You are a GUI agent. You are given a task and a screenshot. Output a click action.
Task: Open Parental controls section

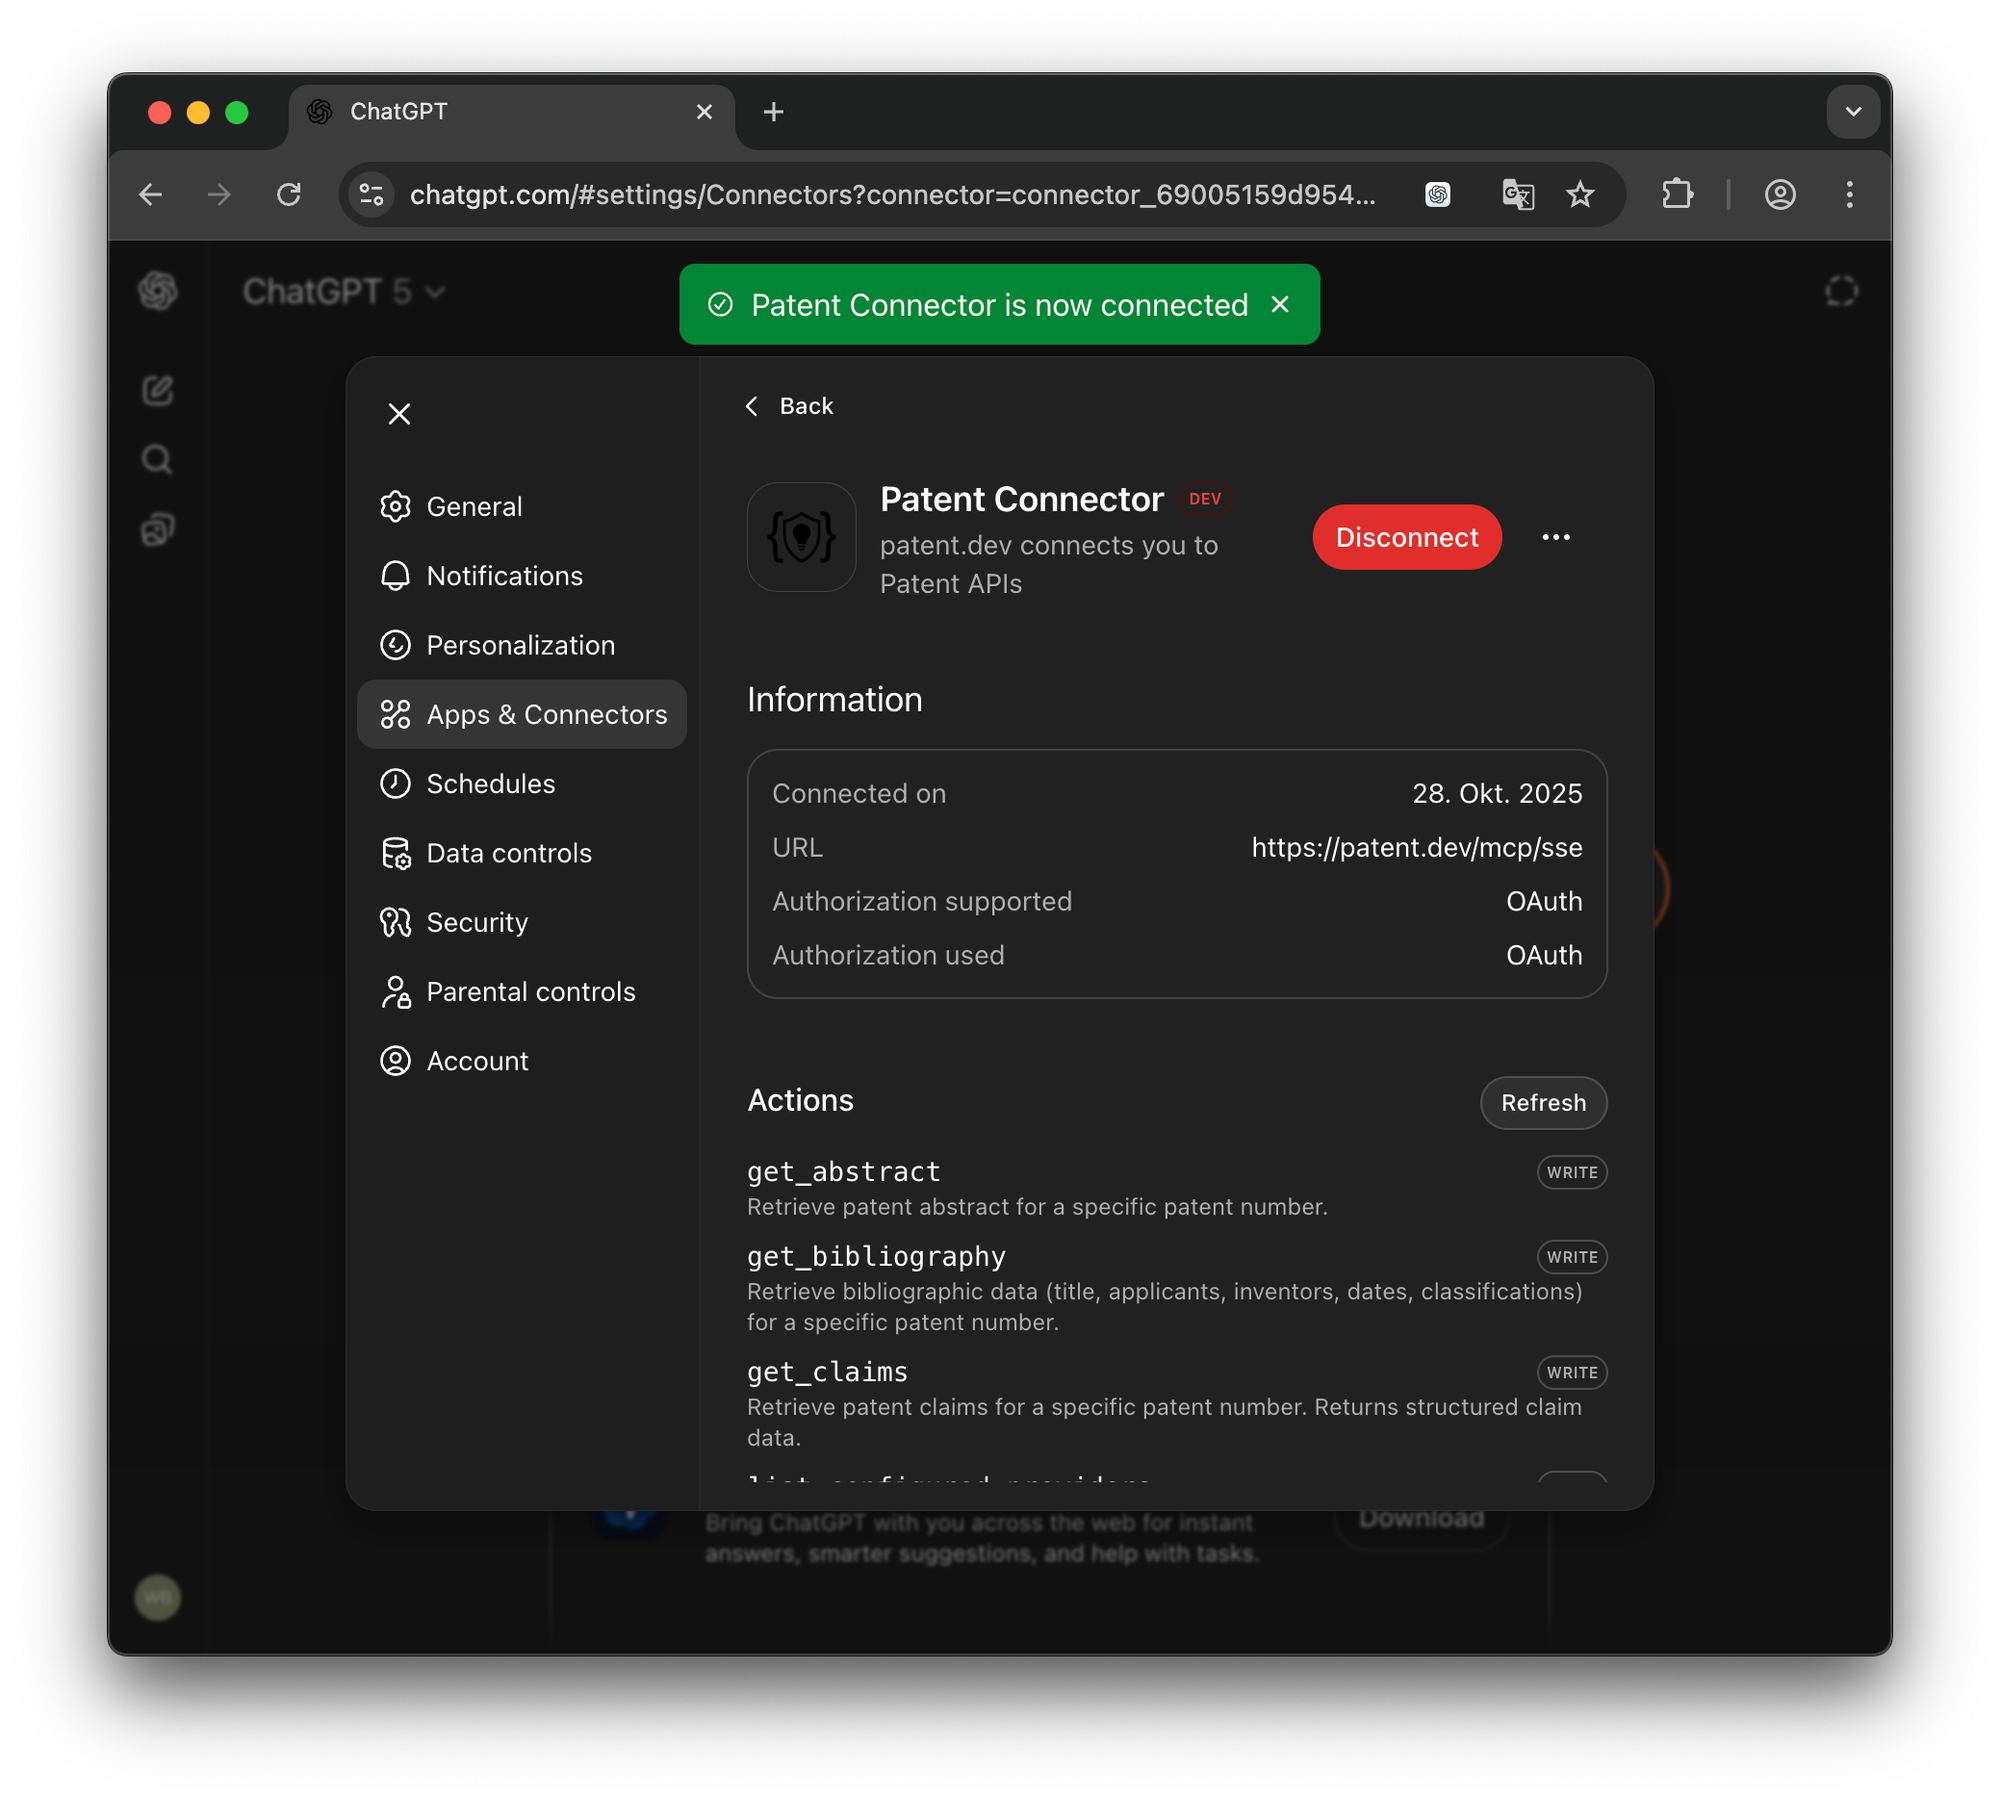pos(530,992)
